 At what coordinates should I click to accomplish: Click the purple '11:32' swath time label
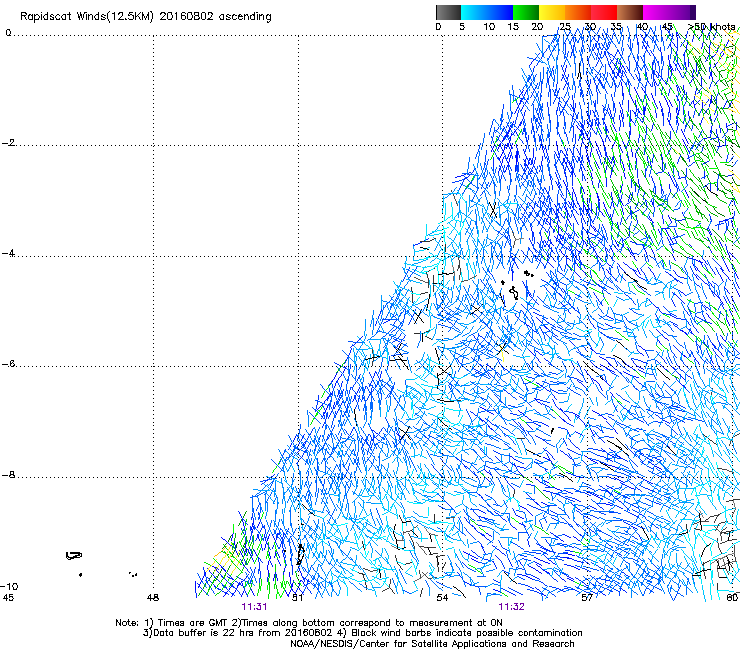[512, 607]
